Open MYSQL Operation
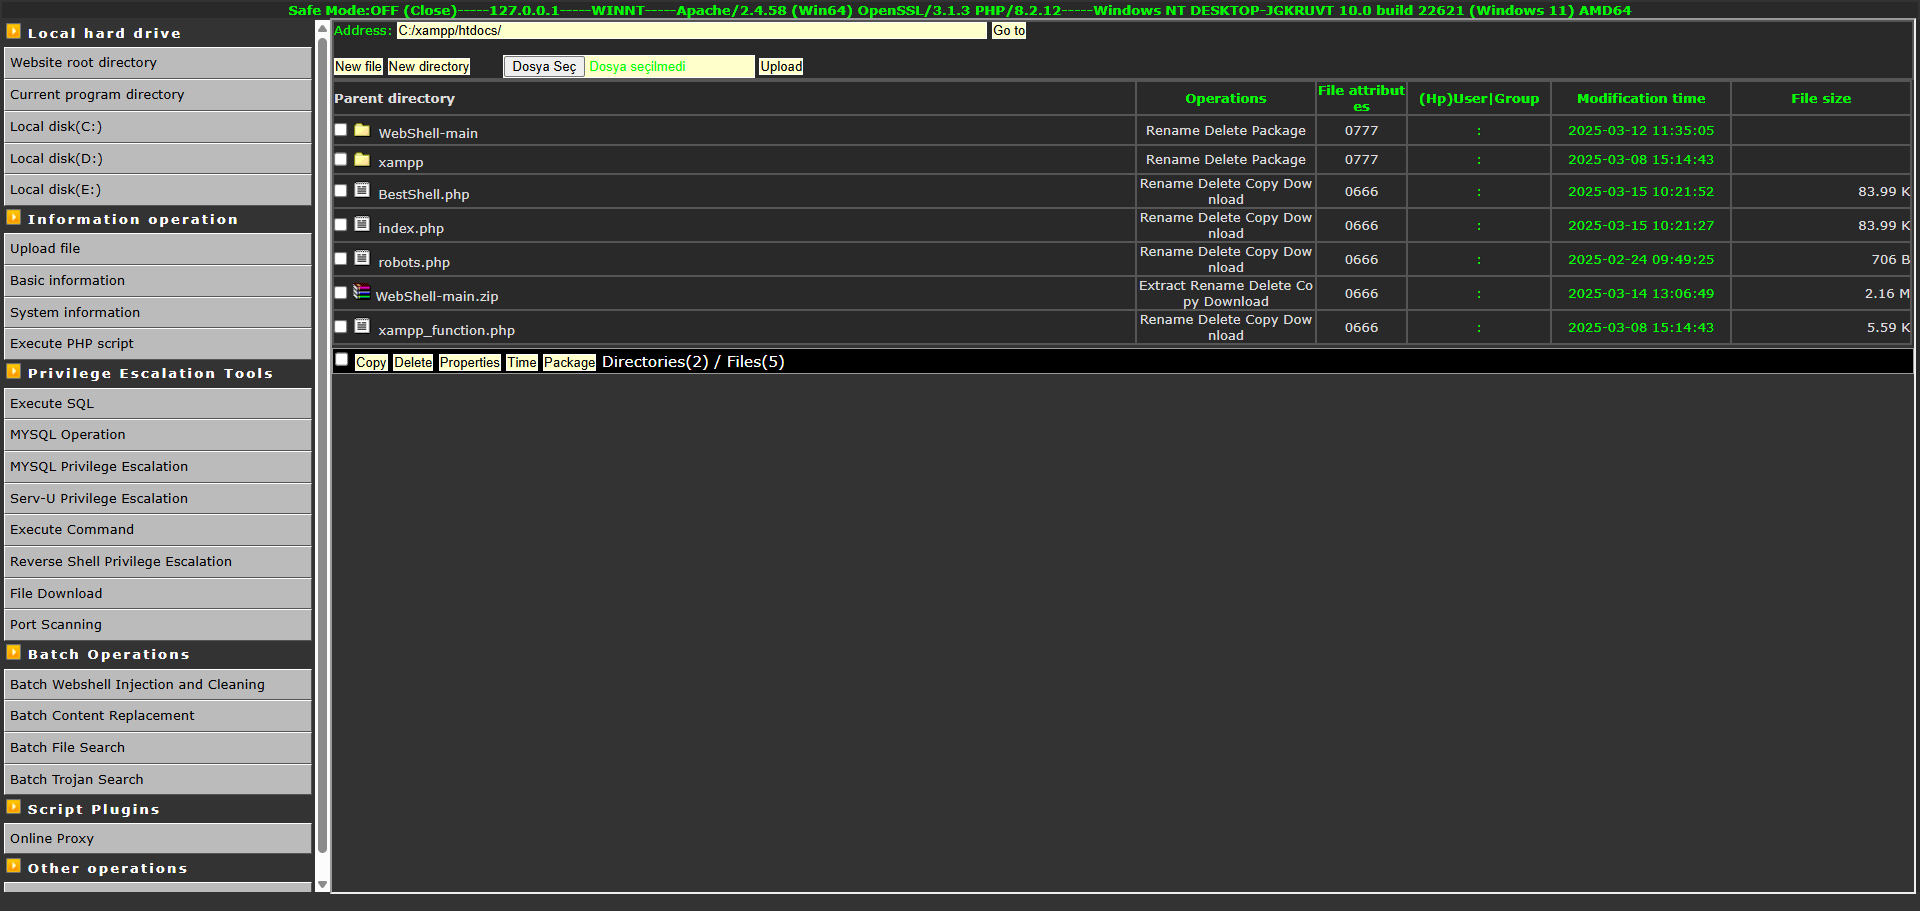The height and width of the screenshot is (911, 1920). [158, 434]
